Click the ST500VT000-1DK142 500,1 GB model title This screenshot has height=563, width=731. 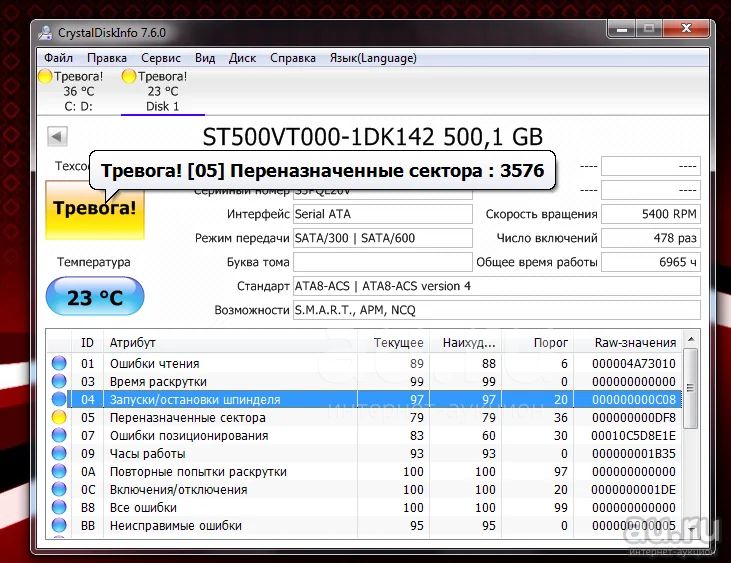tap(372, 137)
